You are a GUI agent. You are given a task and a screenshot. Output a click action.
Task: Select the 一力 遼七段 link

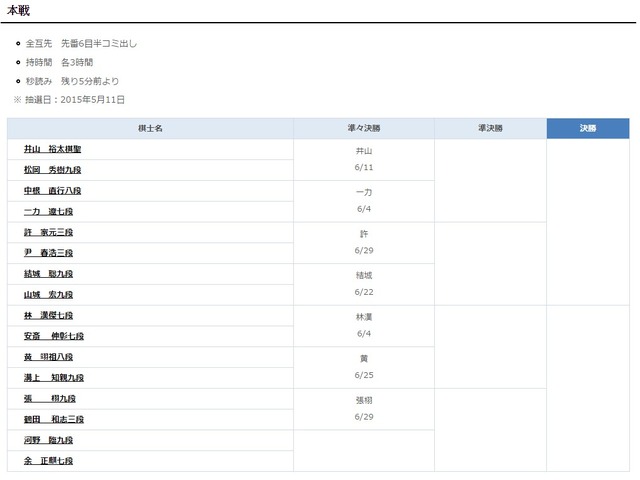[49, 212]
